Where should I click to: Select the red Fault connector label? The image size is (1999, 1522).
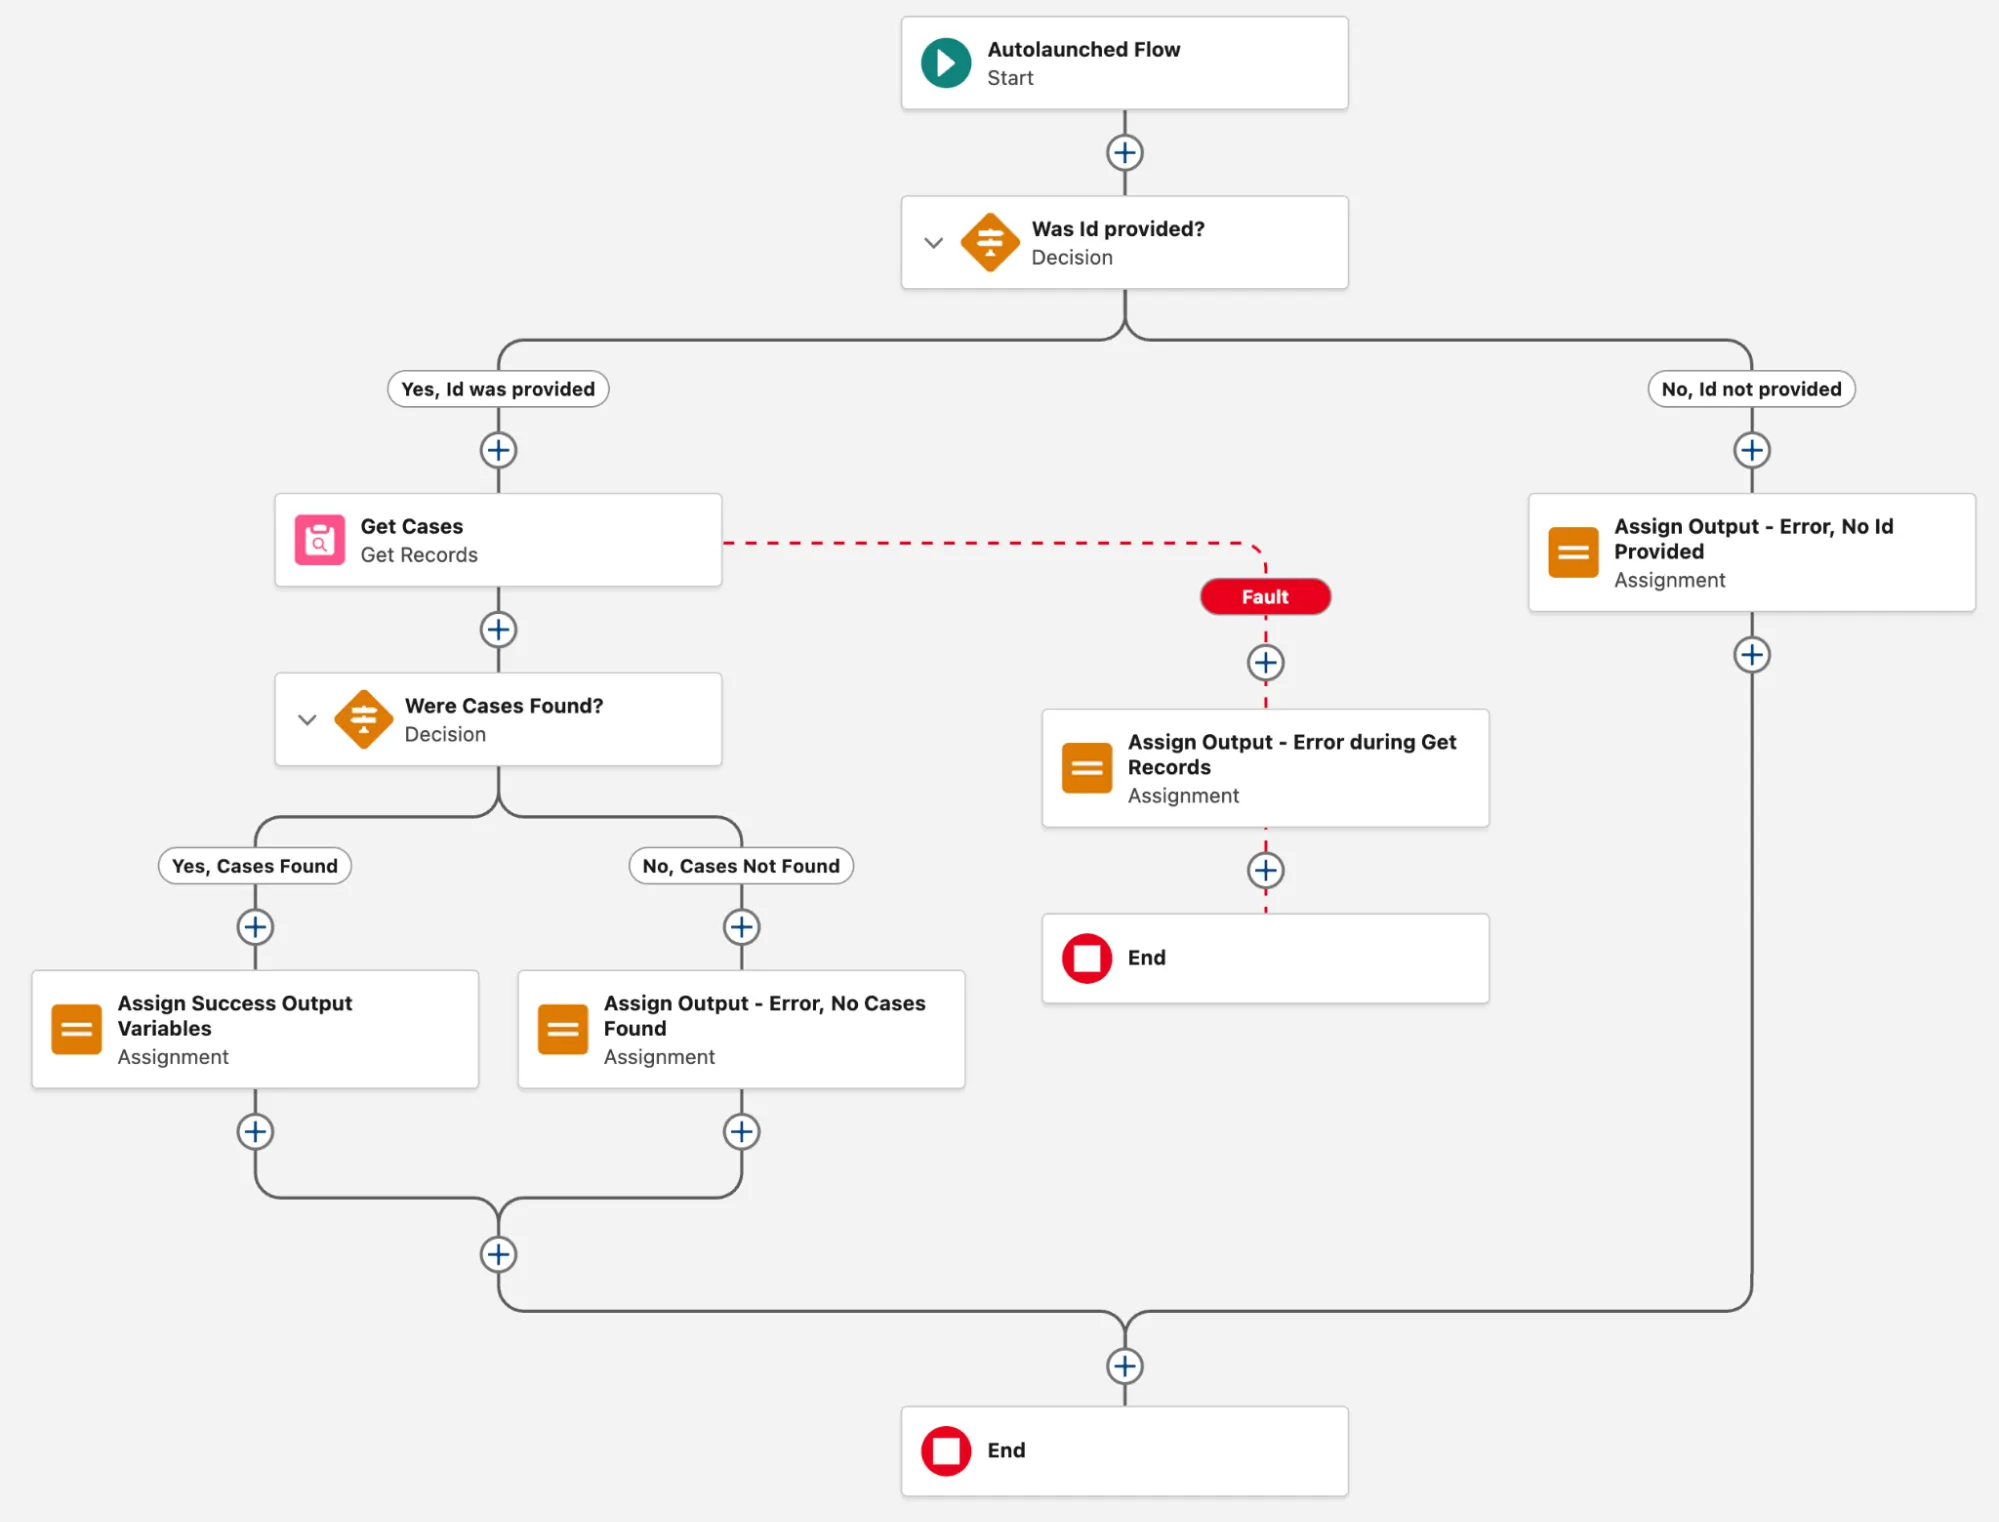pyautogui.click(x=1265, y=597)
